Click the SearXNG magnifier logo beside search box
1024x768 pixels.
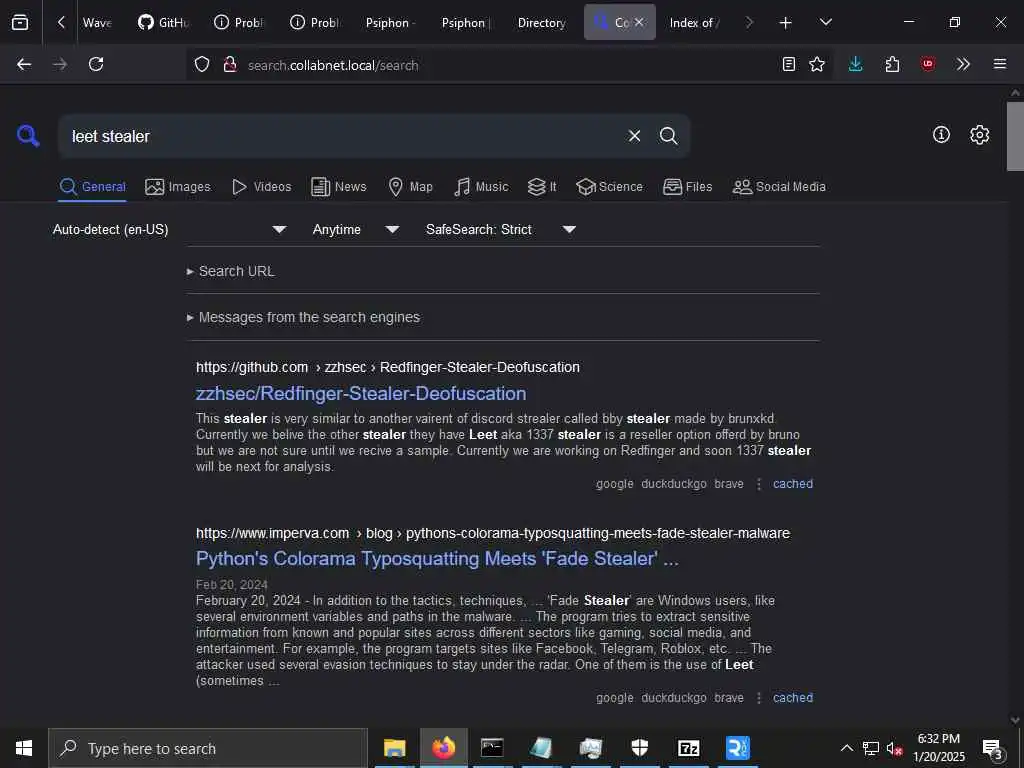28,136
